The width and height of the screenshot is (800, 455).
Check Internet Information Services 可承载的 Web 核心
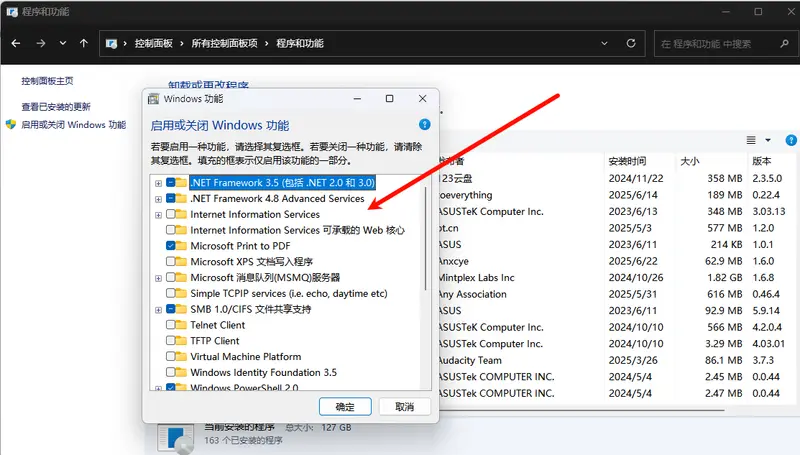[171, 230]
